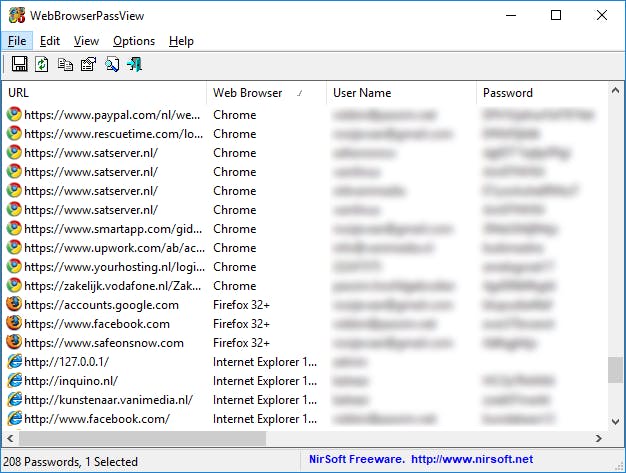Select the https://www.paypal.com/nl/we... row

306,115
